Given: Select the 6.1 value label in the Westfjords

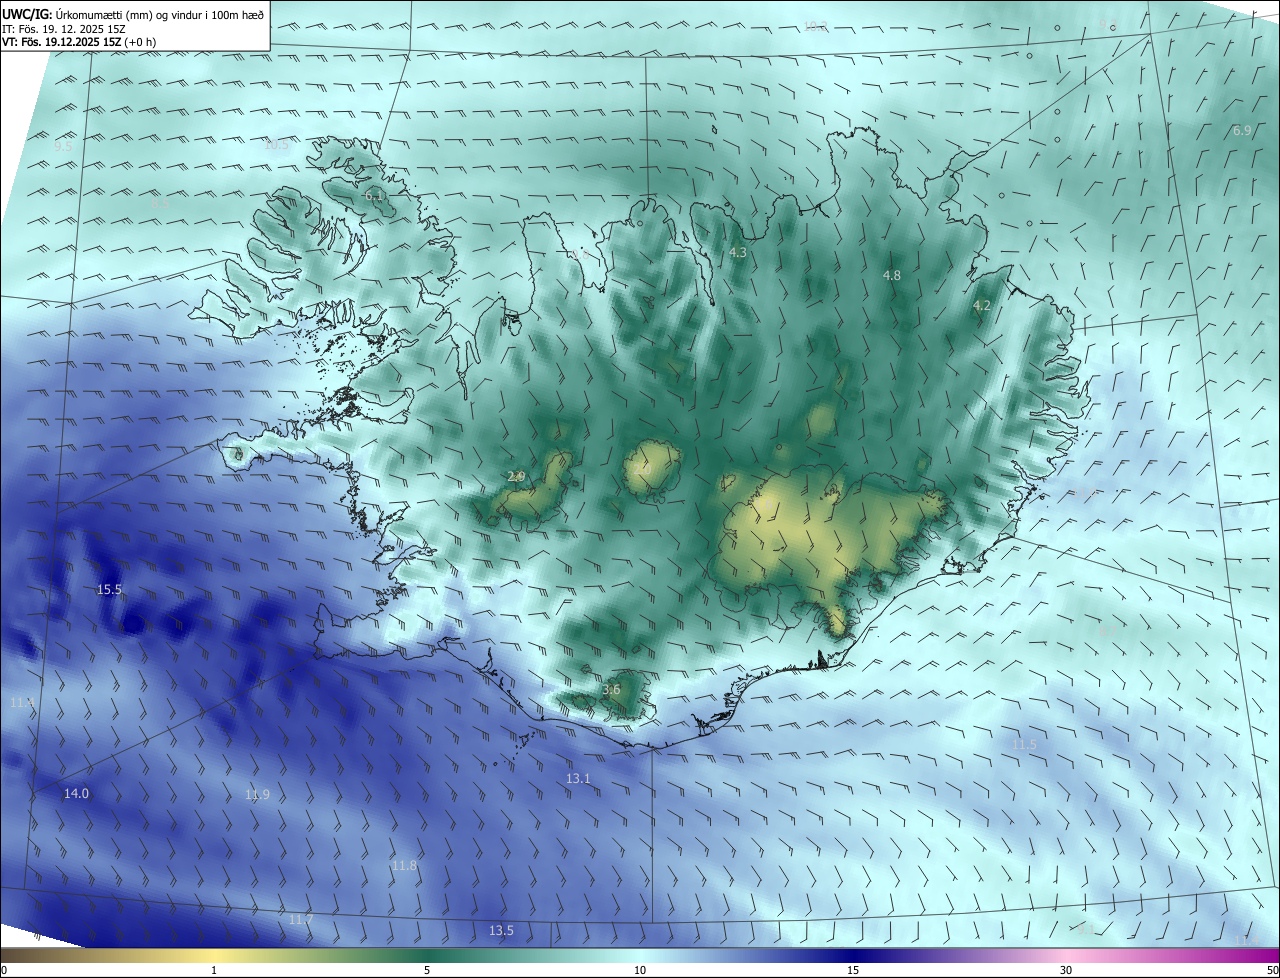Looking at the screenshot, I should [374, 195].
